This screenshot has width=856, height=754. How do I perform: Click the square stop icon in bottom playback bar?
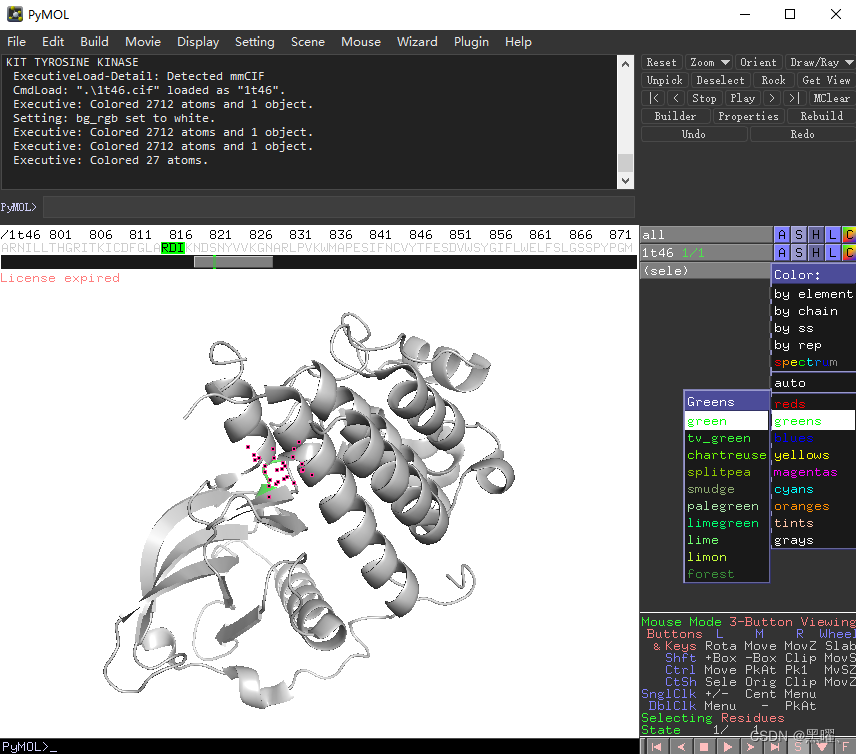(704, 746)
